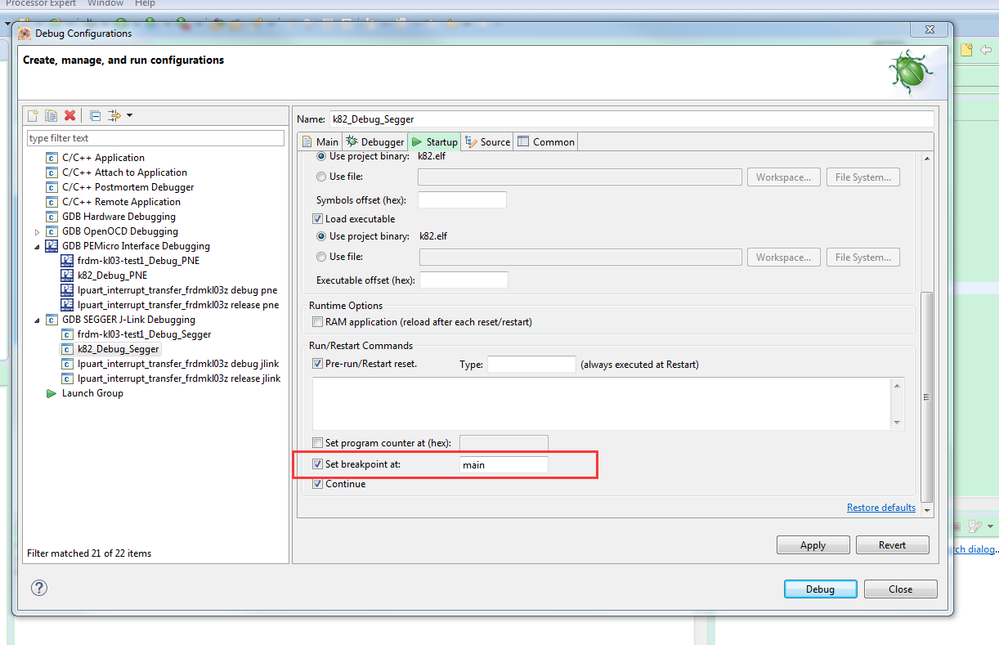Viewport: 999px width, 645px height.
Task: Click first File System... button
Action: pos(863,177)
